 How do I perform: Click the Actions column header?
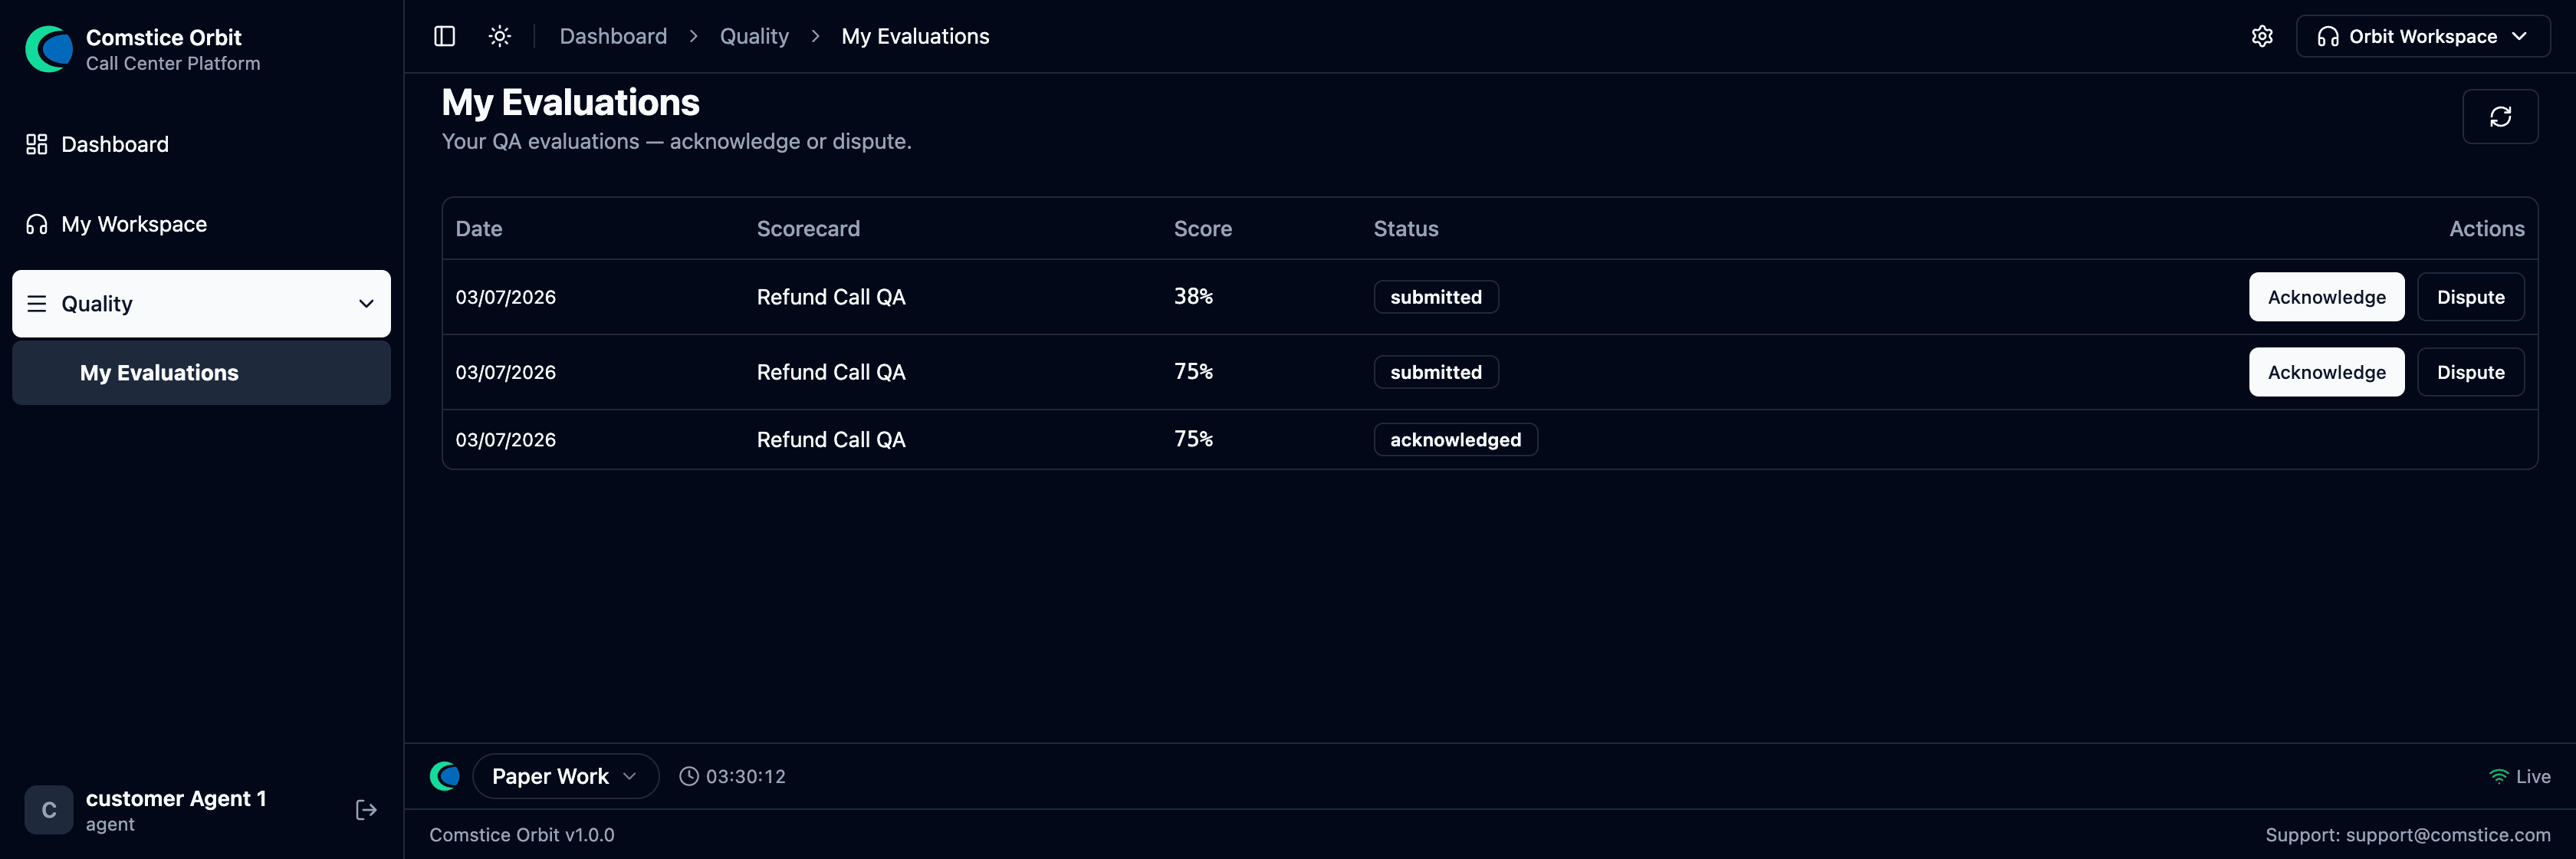(2486, 228)
